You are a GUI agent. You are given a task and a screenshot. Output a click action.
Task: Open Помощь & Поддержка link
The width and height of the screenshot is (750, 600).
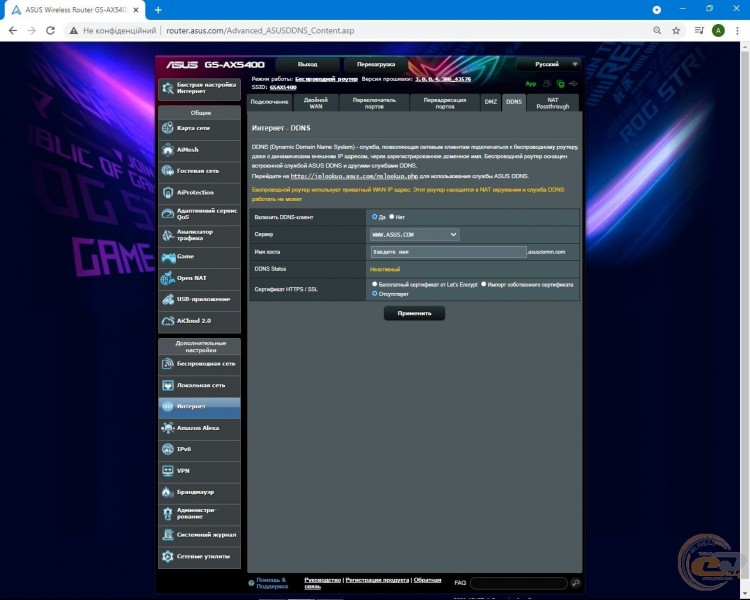[x=272, y=583]
